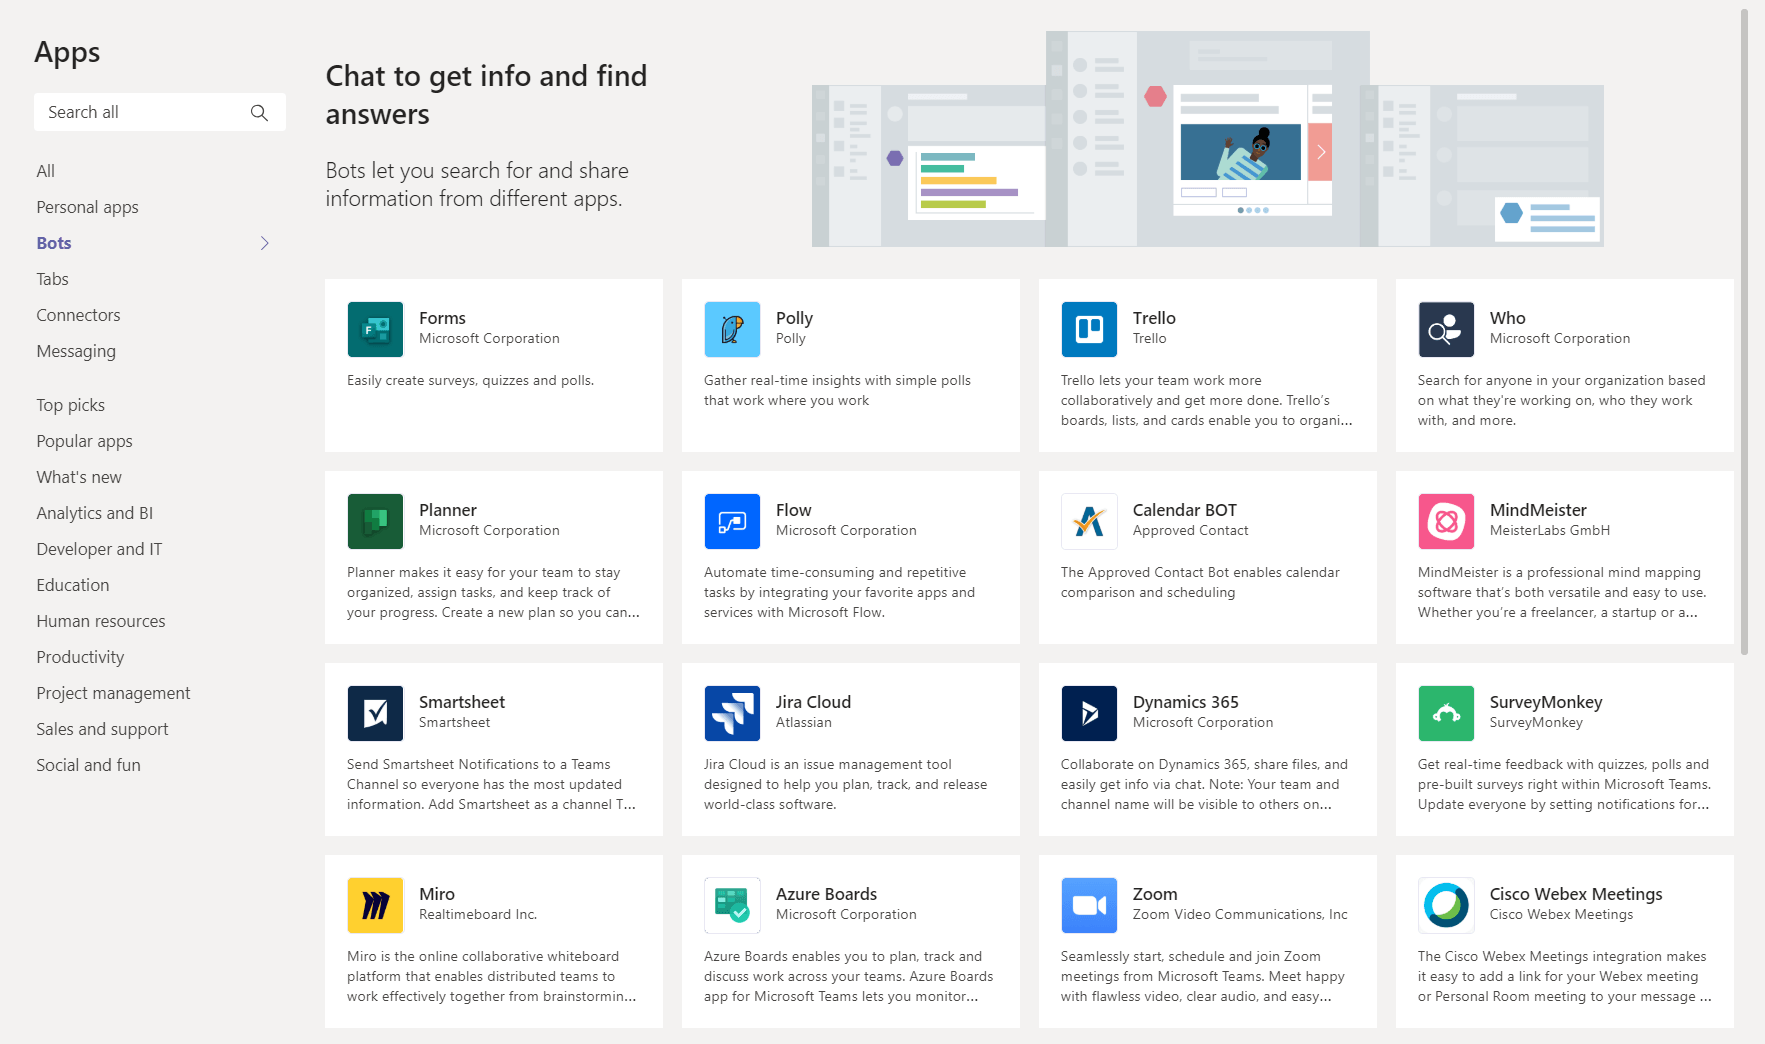This screenshot has height=1044, width=1765.
Task: Open the Planner app title
Action: tap(448, 510)
